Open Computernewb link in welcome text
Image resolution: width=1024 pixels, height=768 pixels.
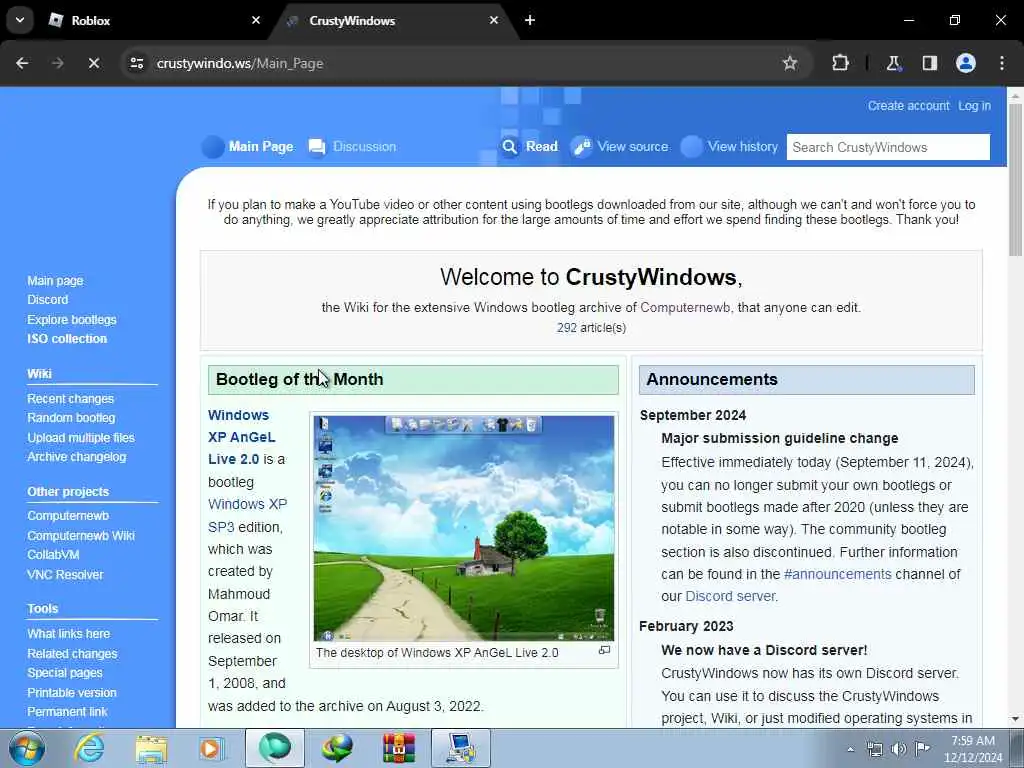click(x=684, y=308)
